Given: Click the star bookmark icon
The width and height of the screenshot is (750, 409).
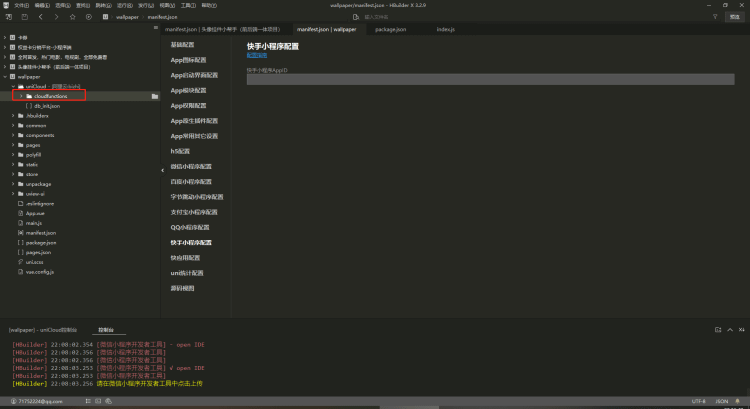Looking at the screenshot, I should [x=73, y=17].
